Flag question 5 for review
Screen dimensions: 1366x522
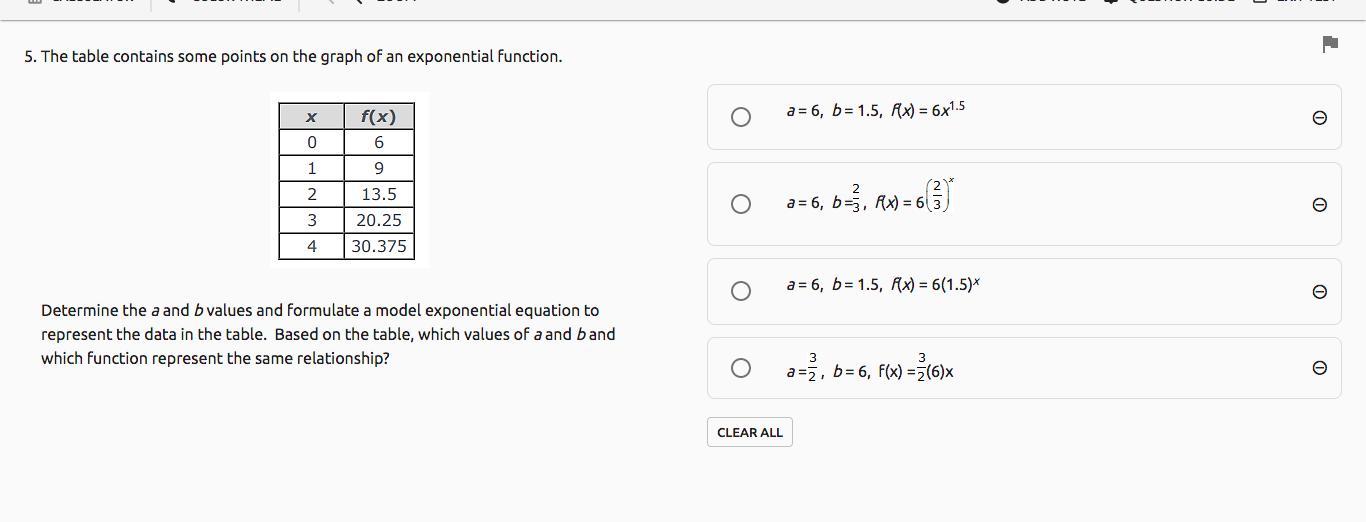click(x=1330, y=44)
